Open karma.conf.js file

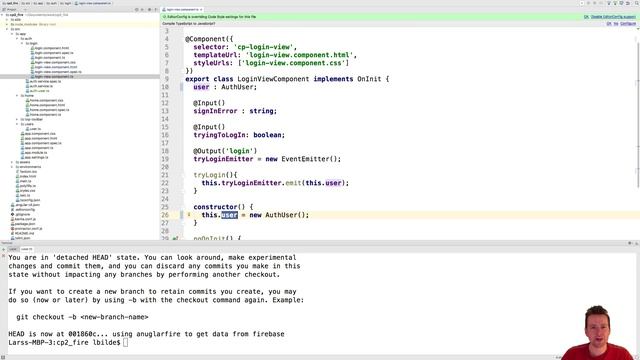click(x=23, y=219)
